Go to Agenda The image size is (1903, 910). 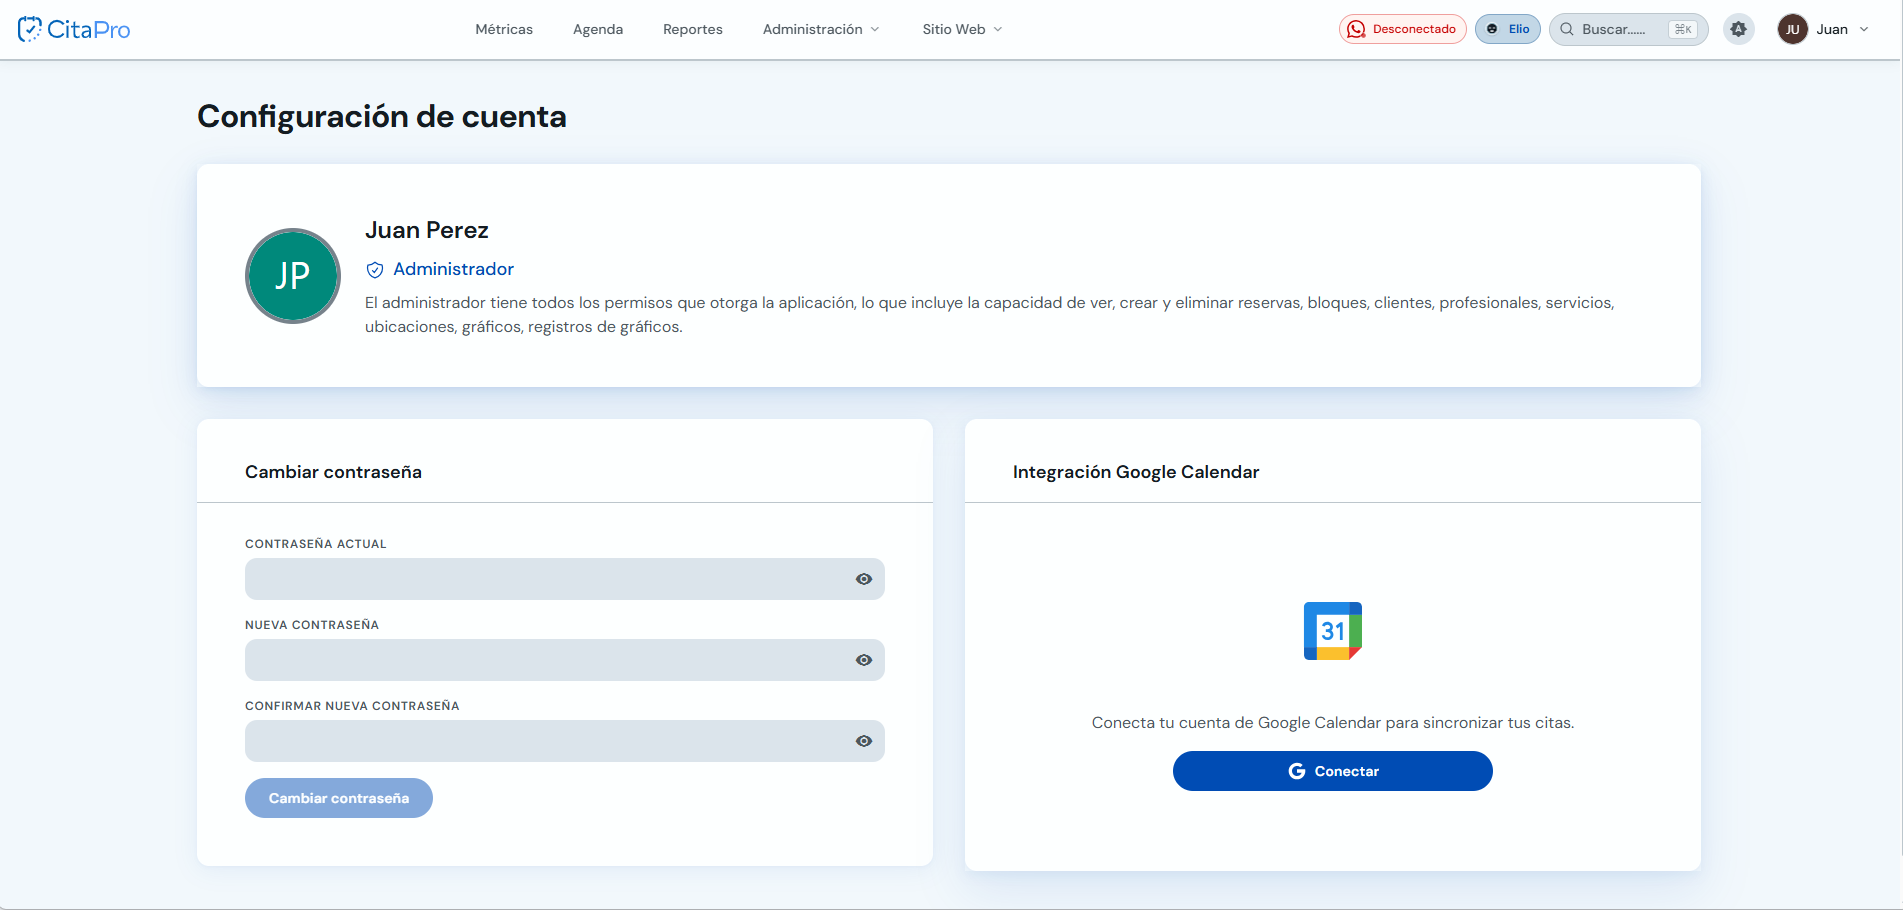click(598, 29)
